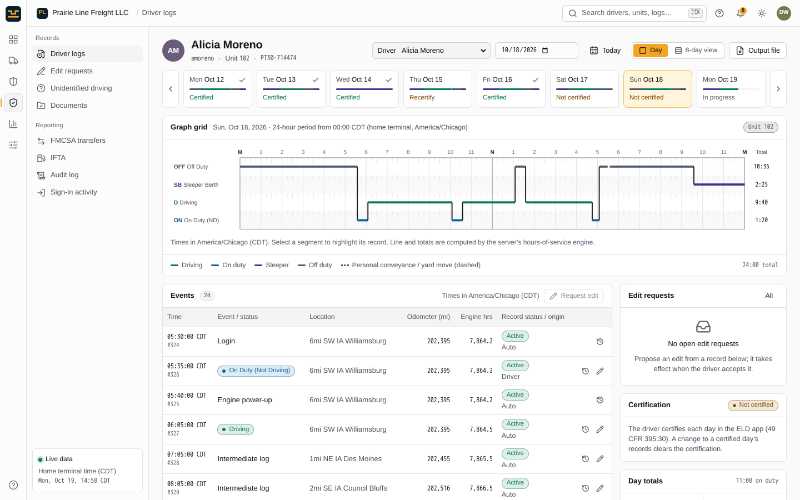Open the date picker calendar icon

545,50
